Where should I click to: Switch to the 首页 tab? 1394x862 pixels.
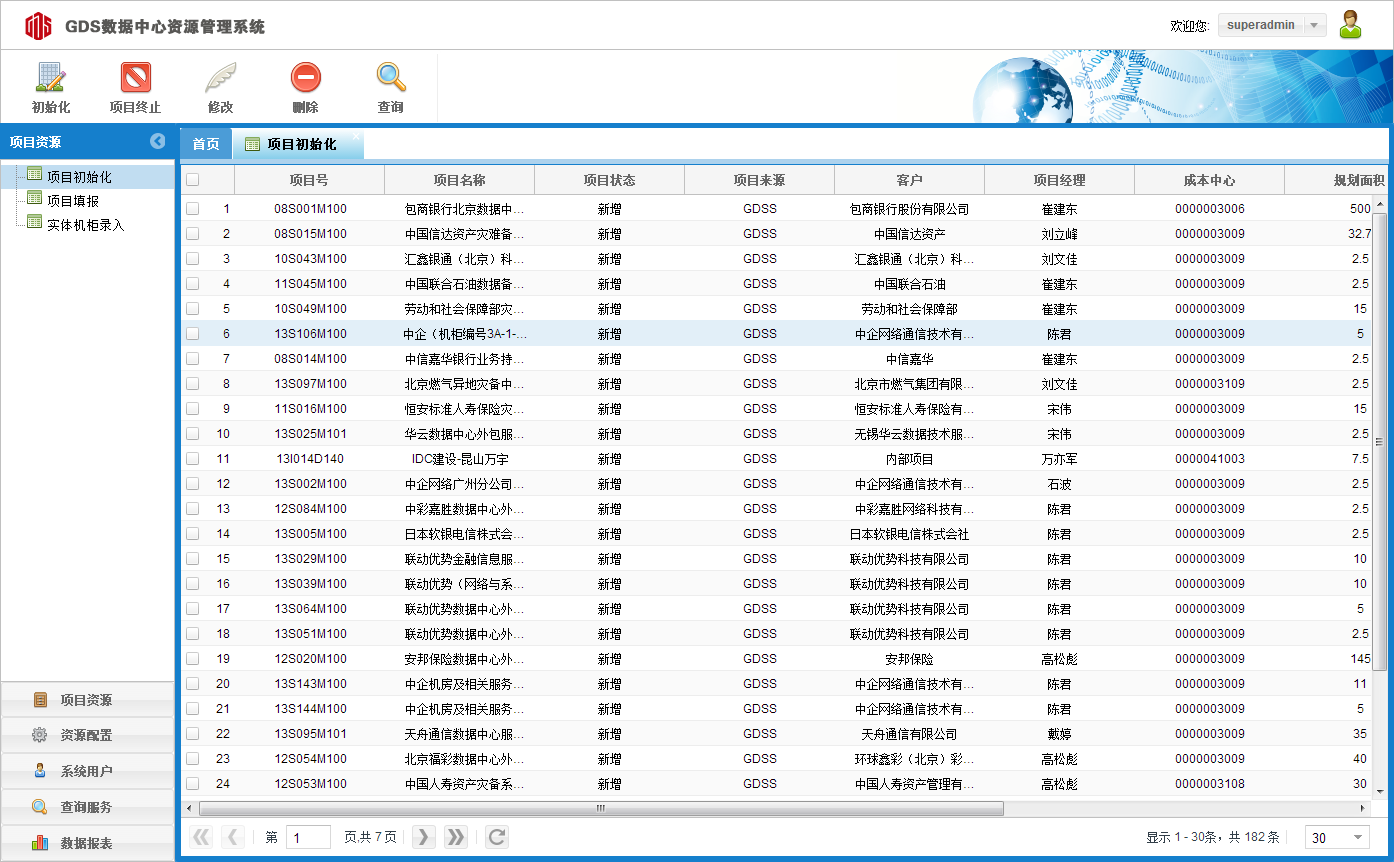[x=206, y=144]
